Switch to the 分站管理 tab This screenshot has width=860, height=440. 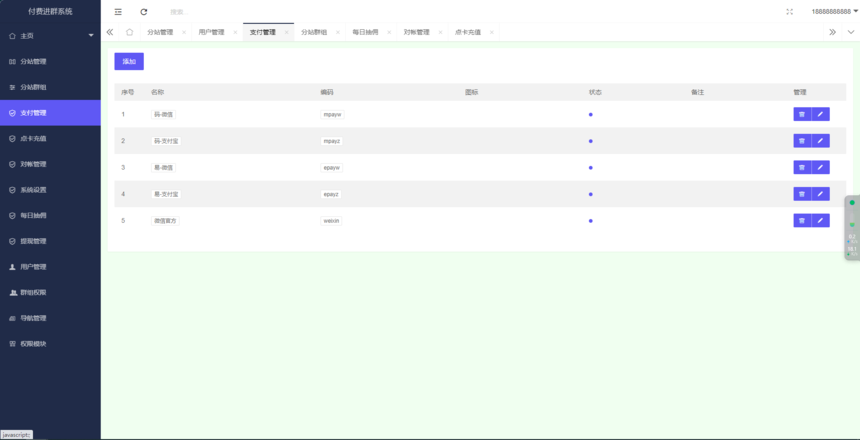pyautogui.click(x=160, y=32)
